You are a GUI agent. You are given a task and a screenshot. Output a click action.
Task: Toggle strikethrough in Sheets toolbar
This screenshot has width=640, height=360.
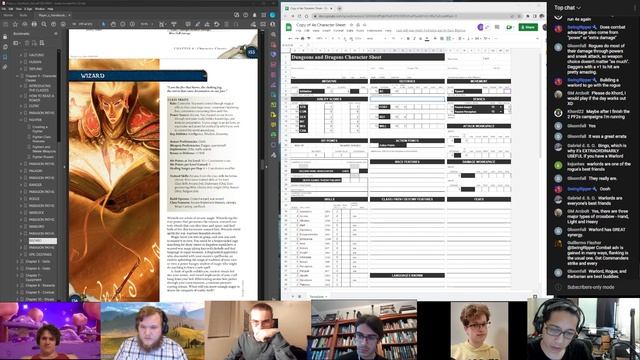coord(420,38)
